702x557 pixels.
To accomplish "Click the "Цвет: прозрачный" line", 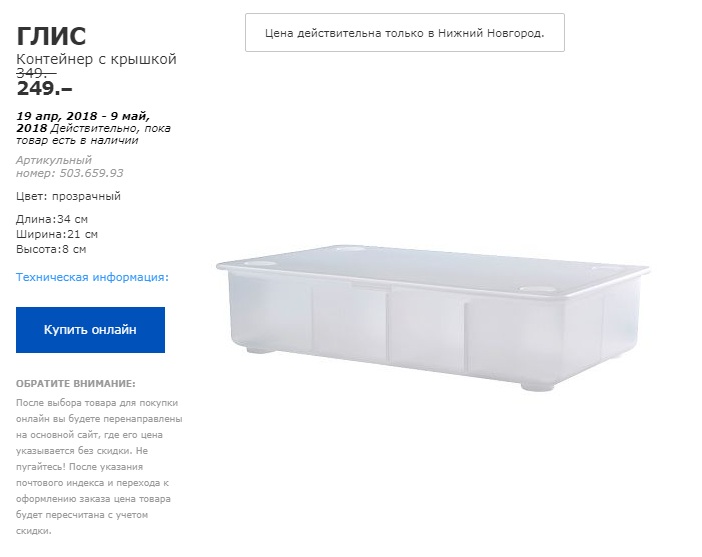I will [69, 196].
